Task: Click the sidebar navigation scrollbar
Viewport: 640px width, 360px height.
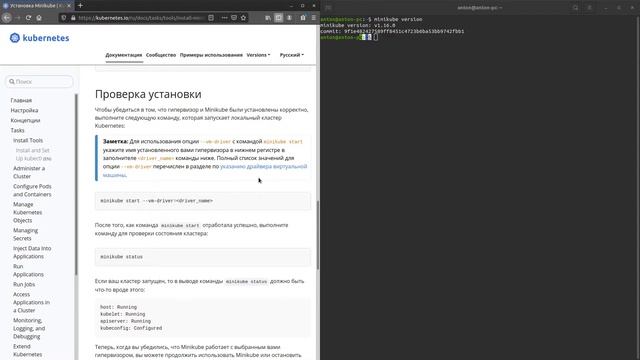Action: pyautogui.click(x=76, y=184)
